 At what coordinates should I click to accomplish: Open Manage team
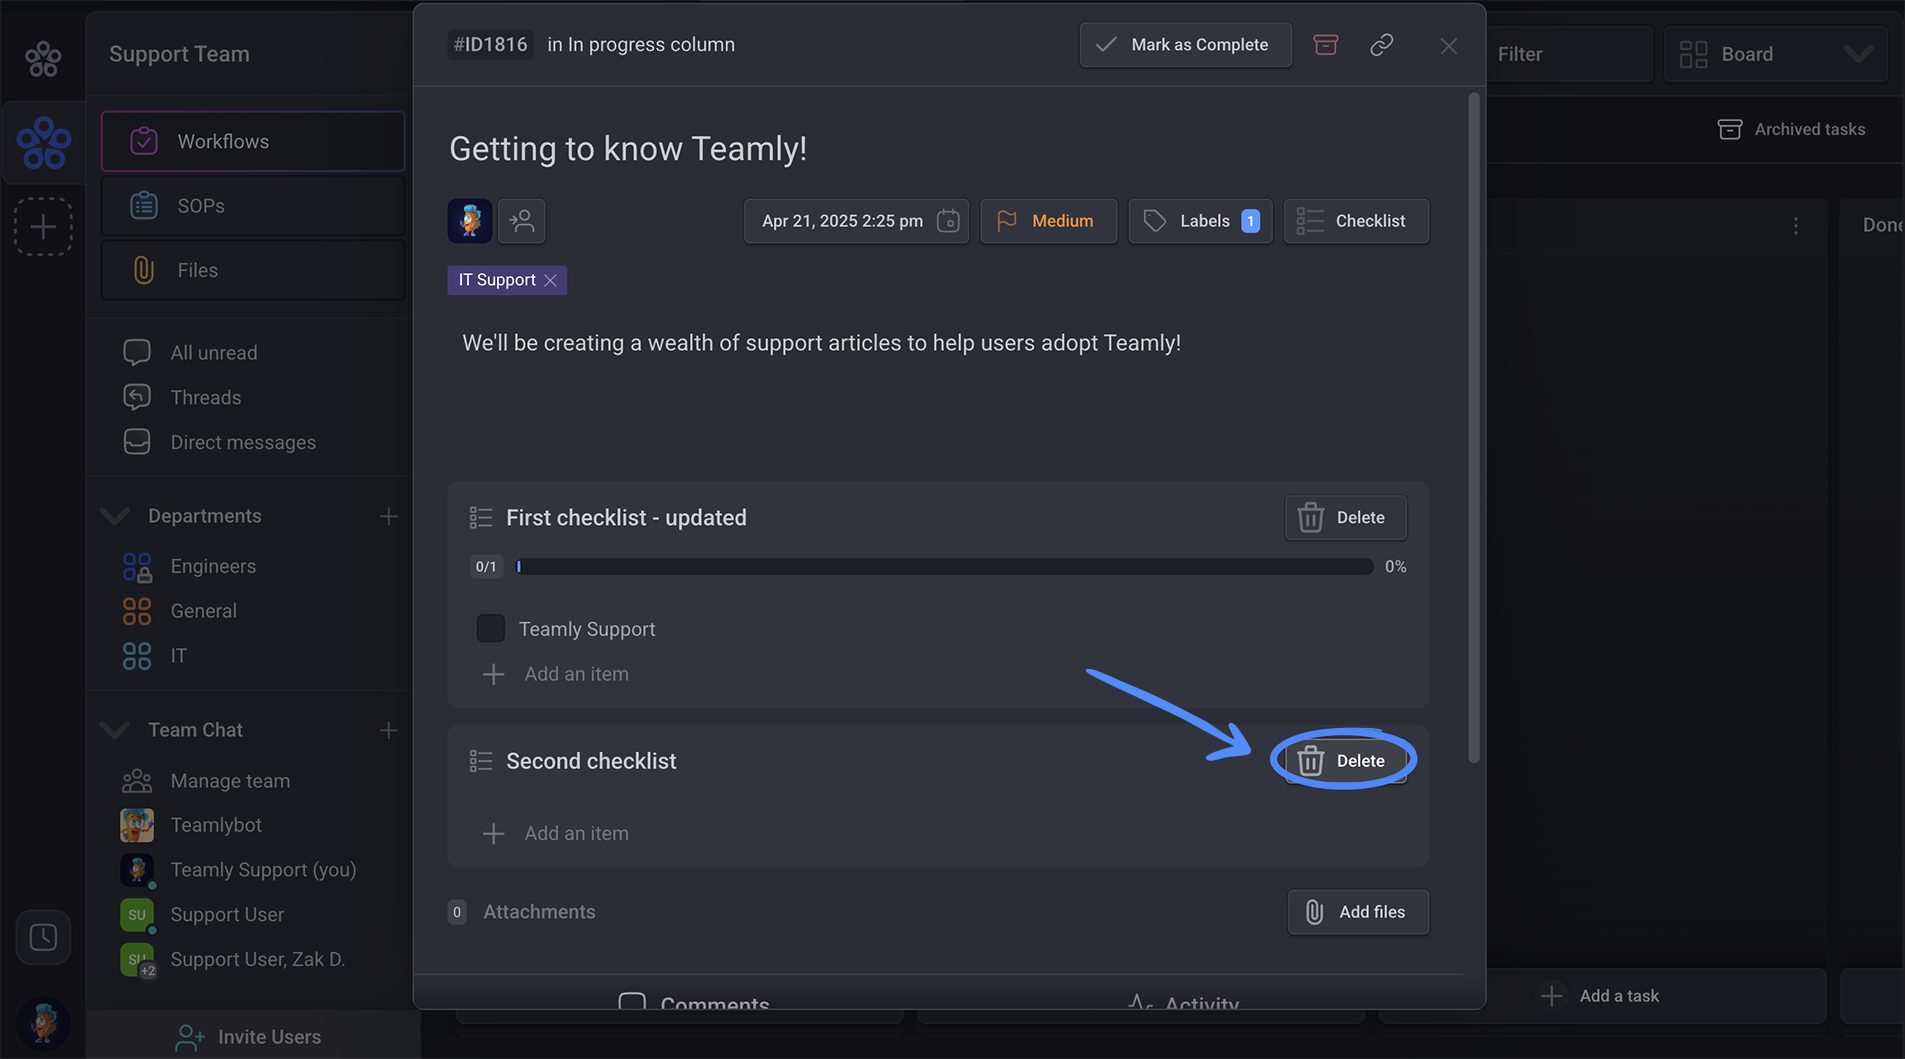229,781
